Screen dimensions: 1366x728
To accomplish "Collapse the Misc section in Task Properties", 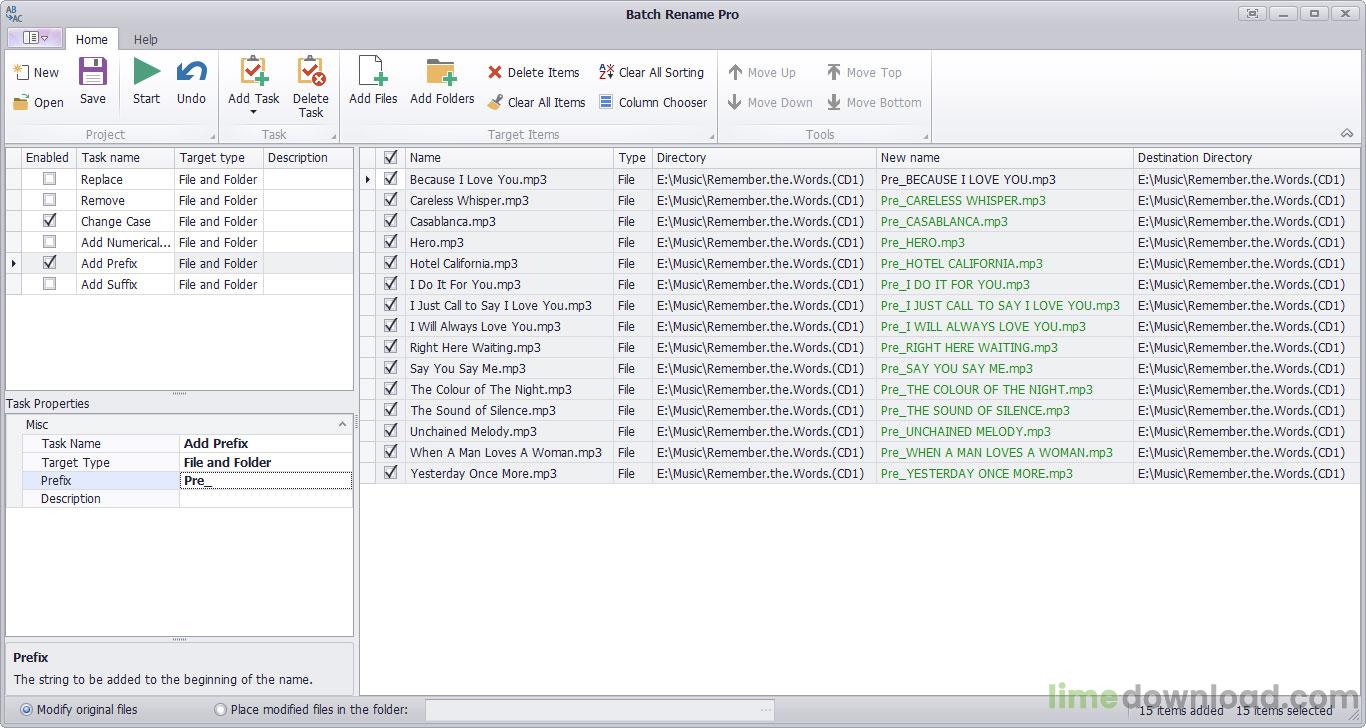I will (342, 423).
